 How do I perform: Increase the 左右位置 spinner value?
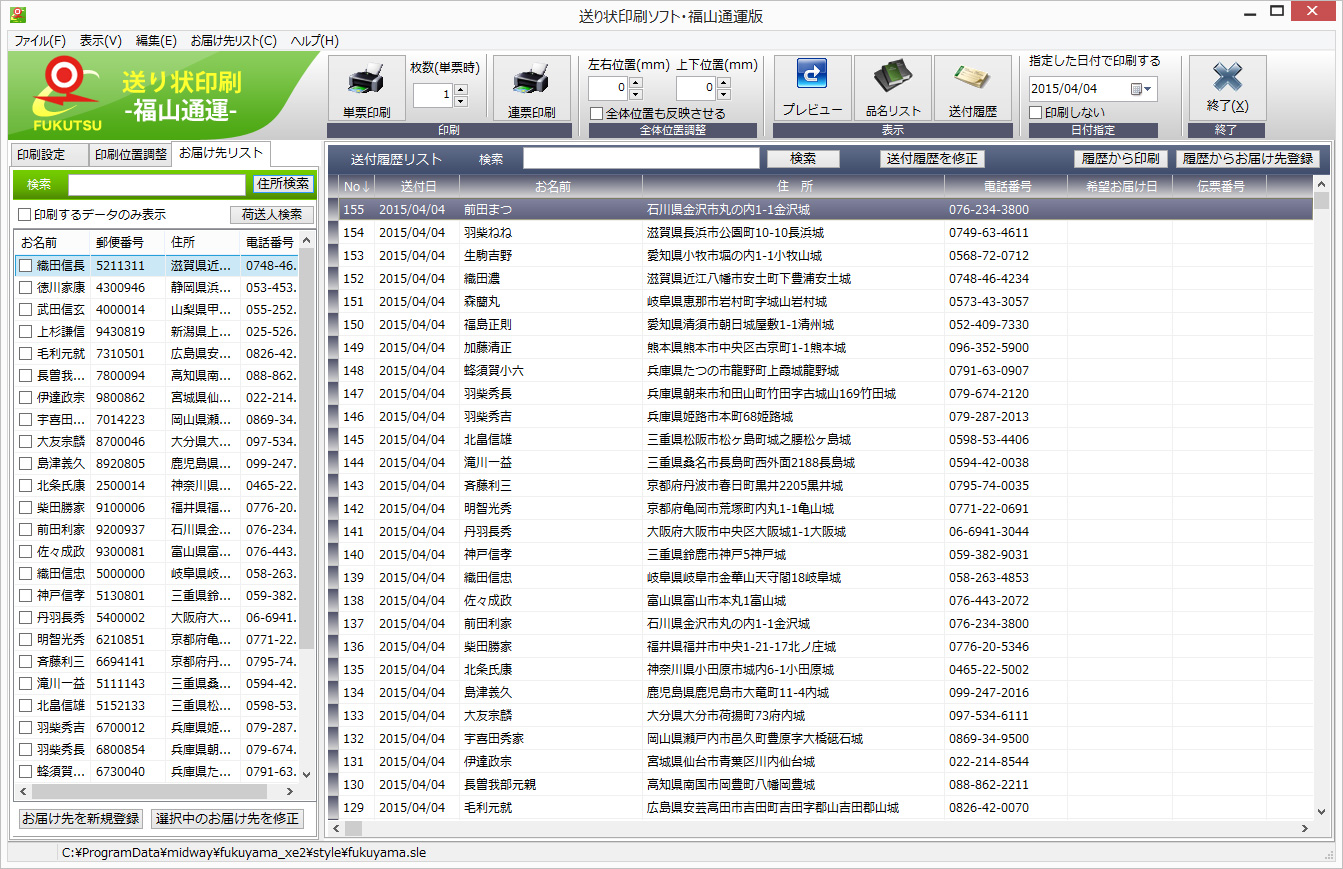pos(636,83)
